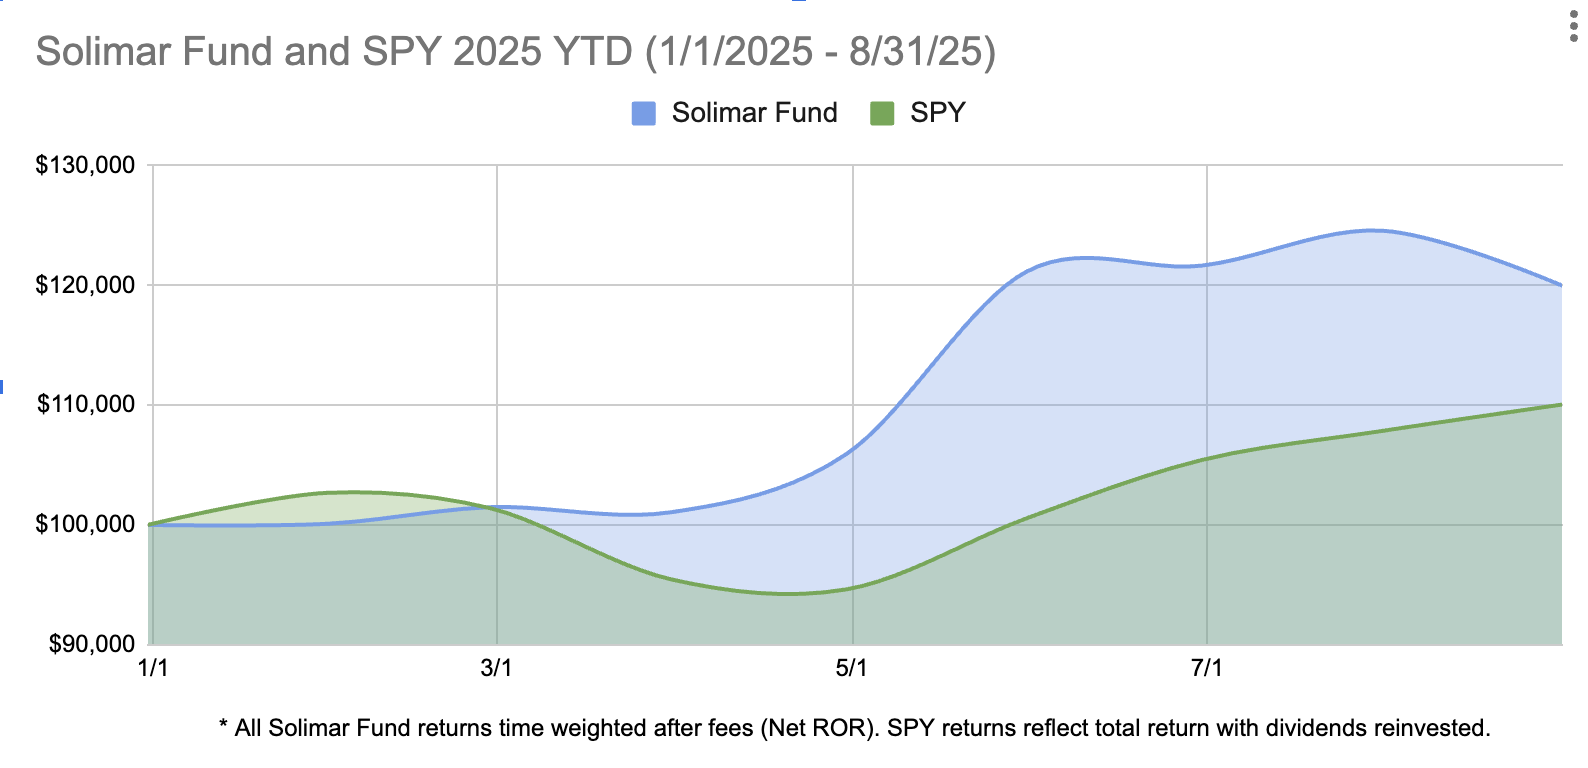
Task: Click the $90,000 vertical axis label
Action: point(92,644)
